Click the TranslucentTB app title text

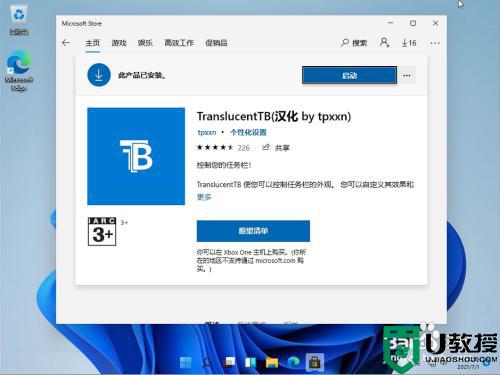tap(274, 116)
